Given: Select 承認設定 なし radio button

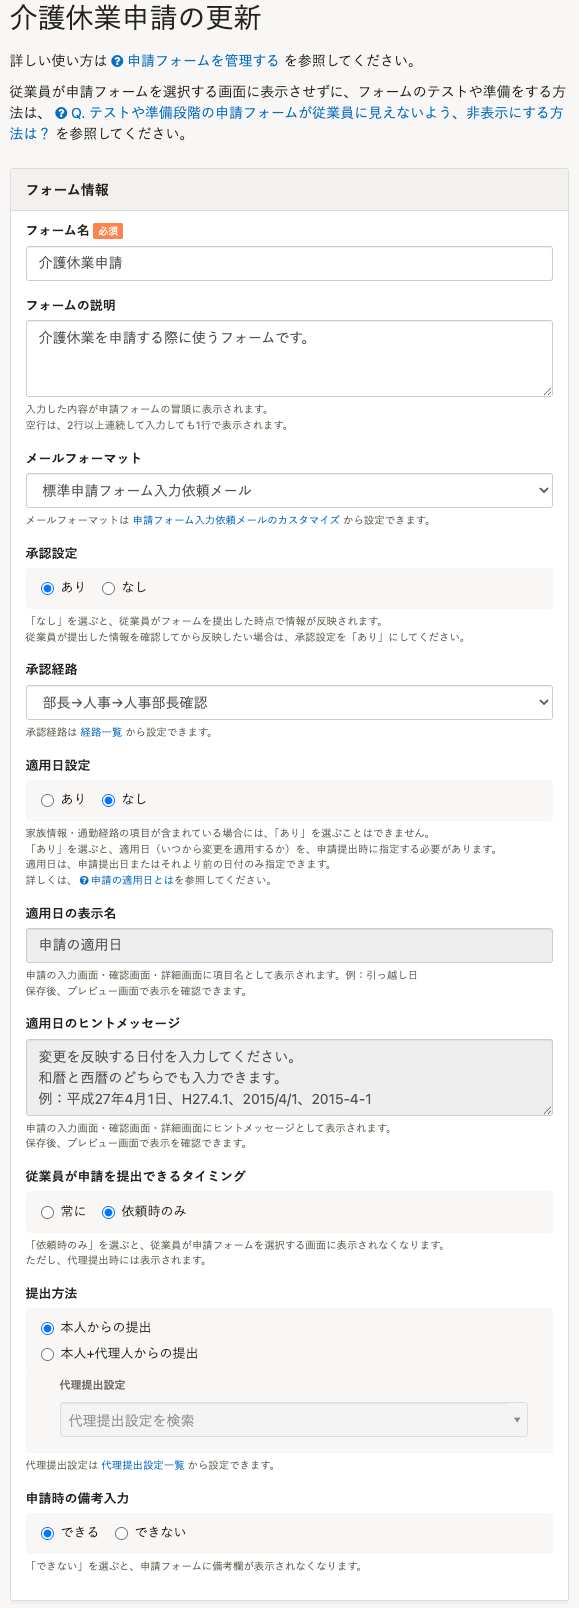Looking at the screenshot, I should [x=108, y=588].
